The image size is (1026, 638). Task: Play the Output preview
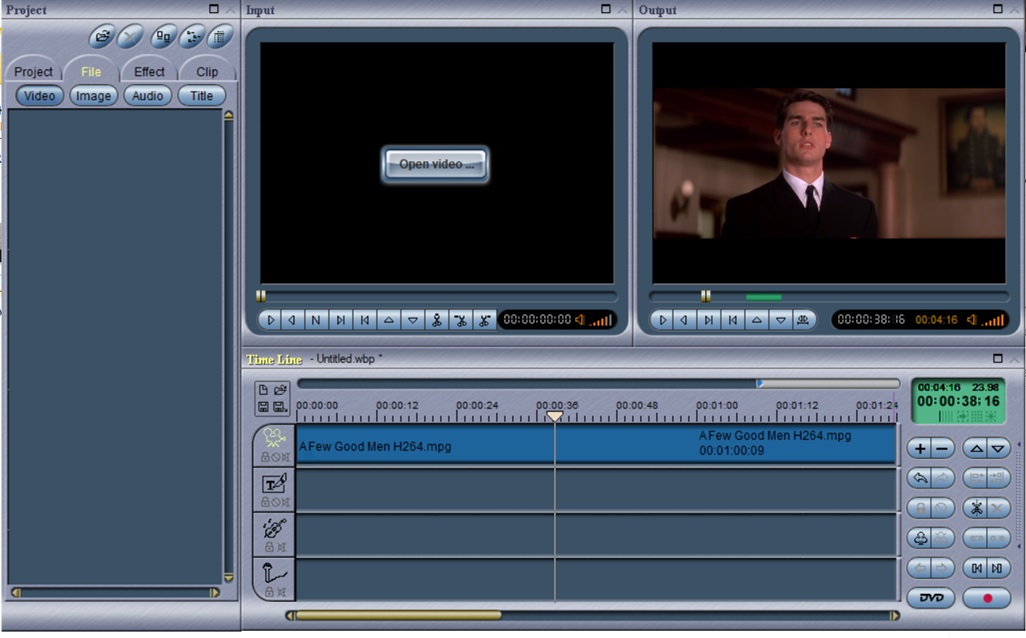[662, 320]
